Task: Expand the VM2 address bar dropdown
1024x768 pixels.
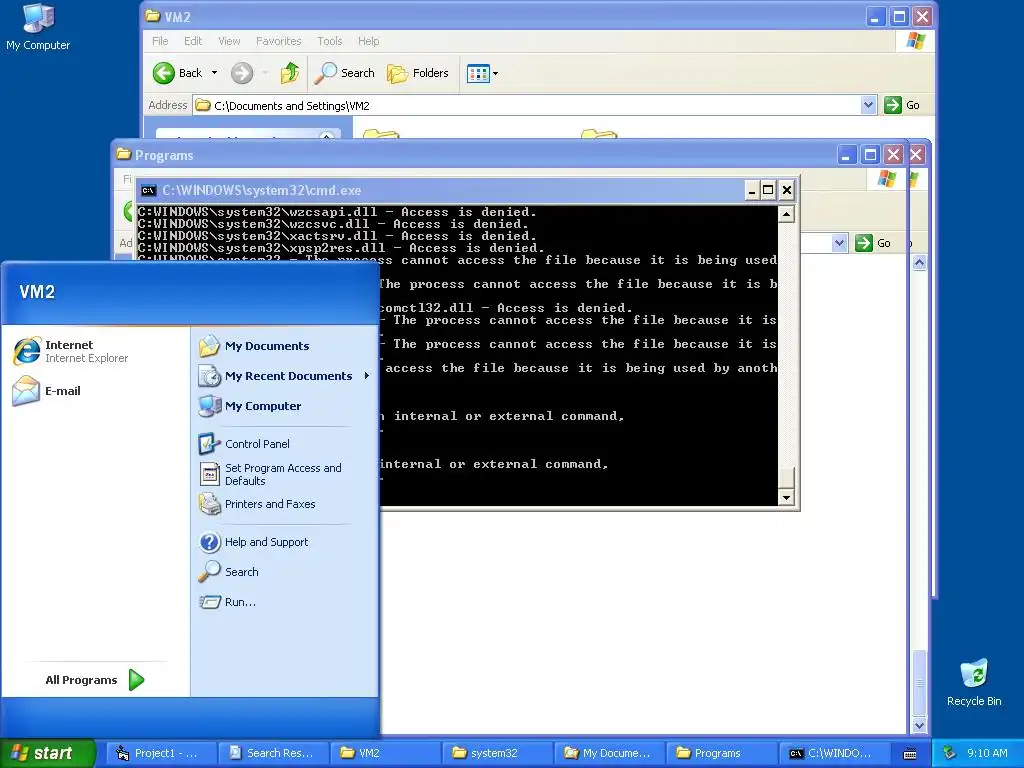Action: (x=868, y=105)
